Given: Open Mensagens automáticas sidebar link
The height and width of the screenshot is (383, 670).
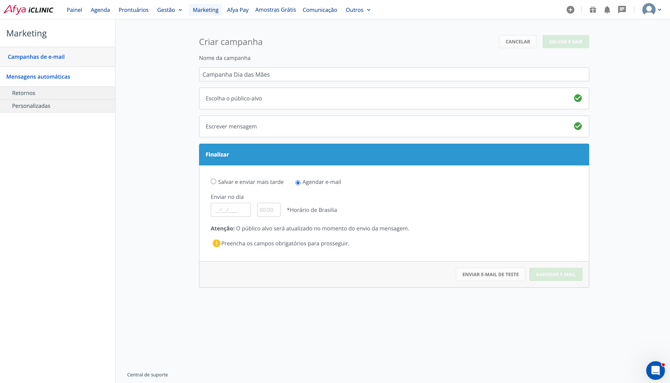Looking at the screenshot, I should [38, 77].
